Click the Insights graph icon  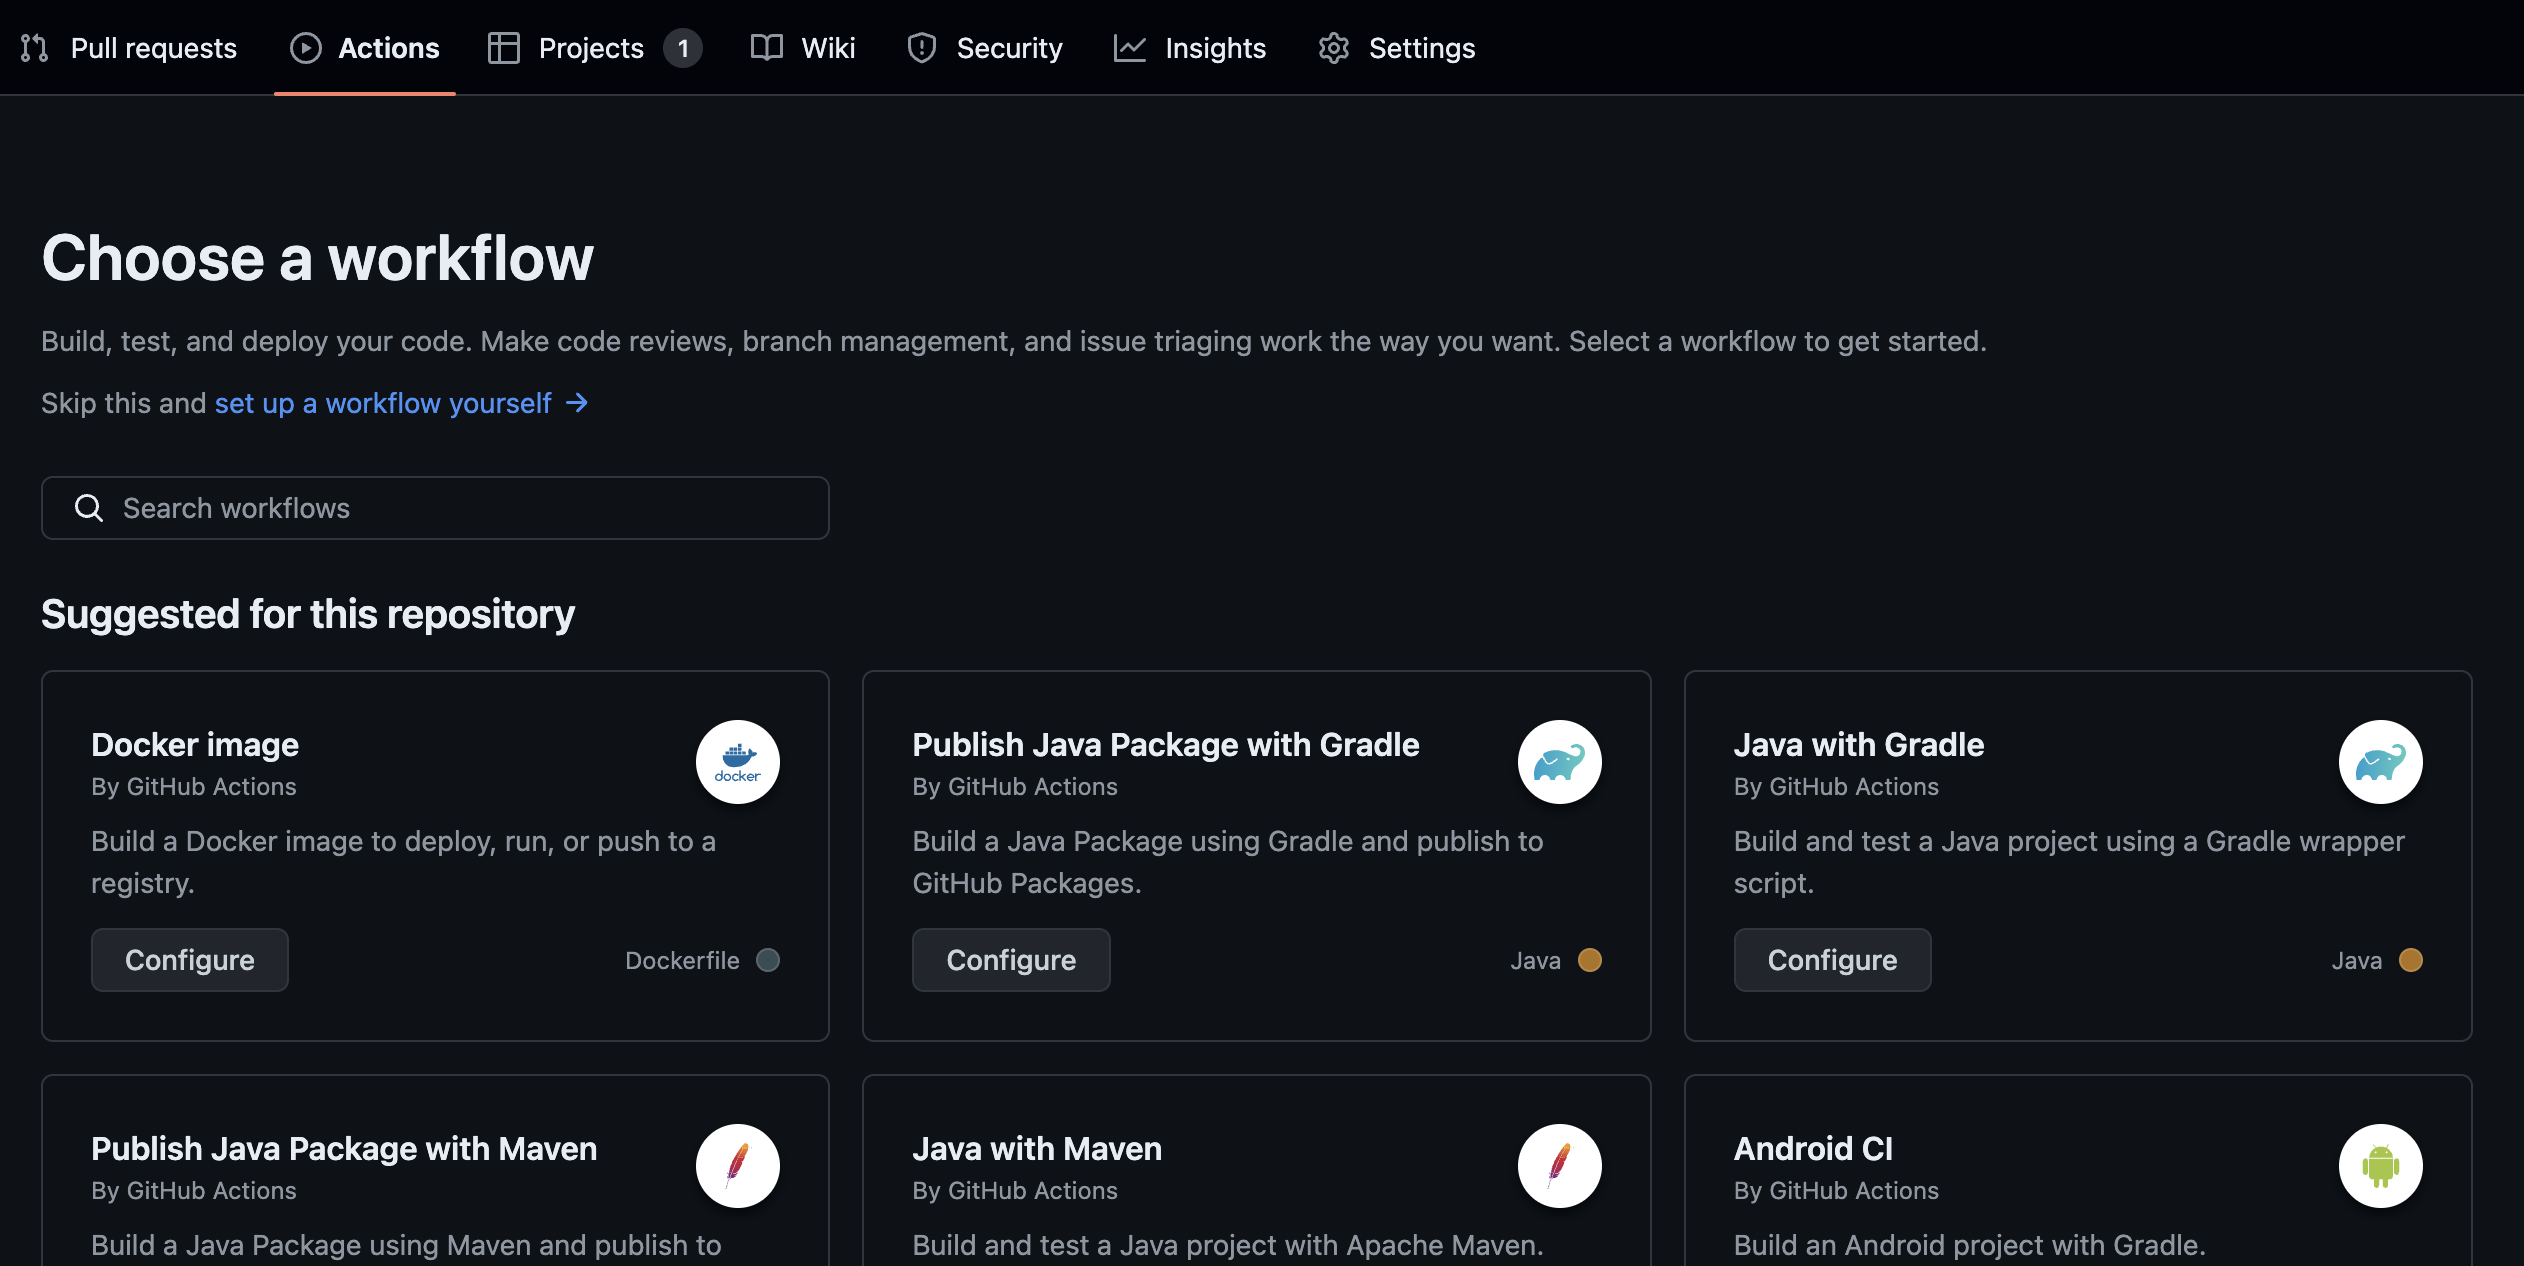coord(1130,47)
